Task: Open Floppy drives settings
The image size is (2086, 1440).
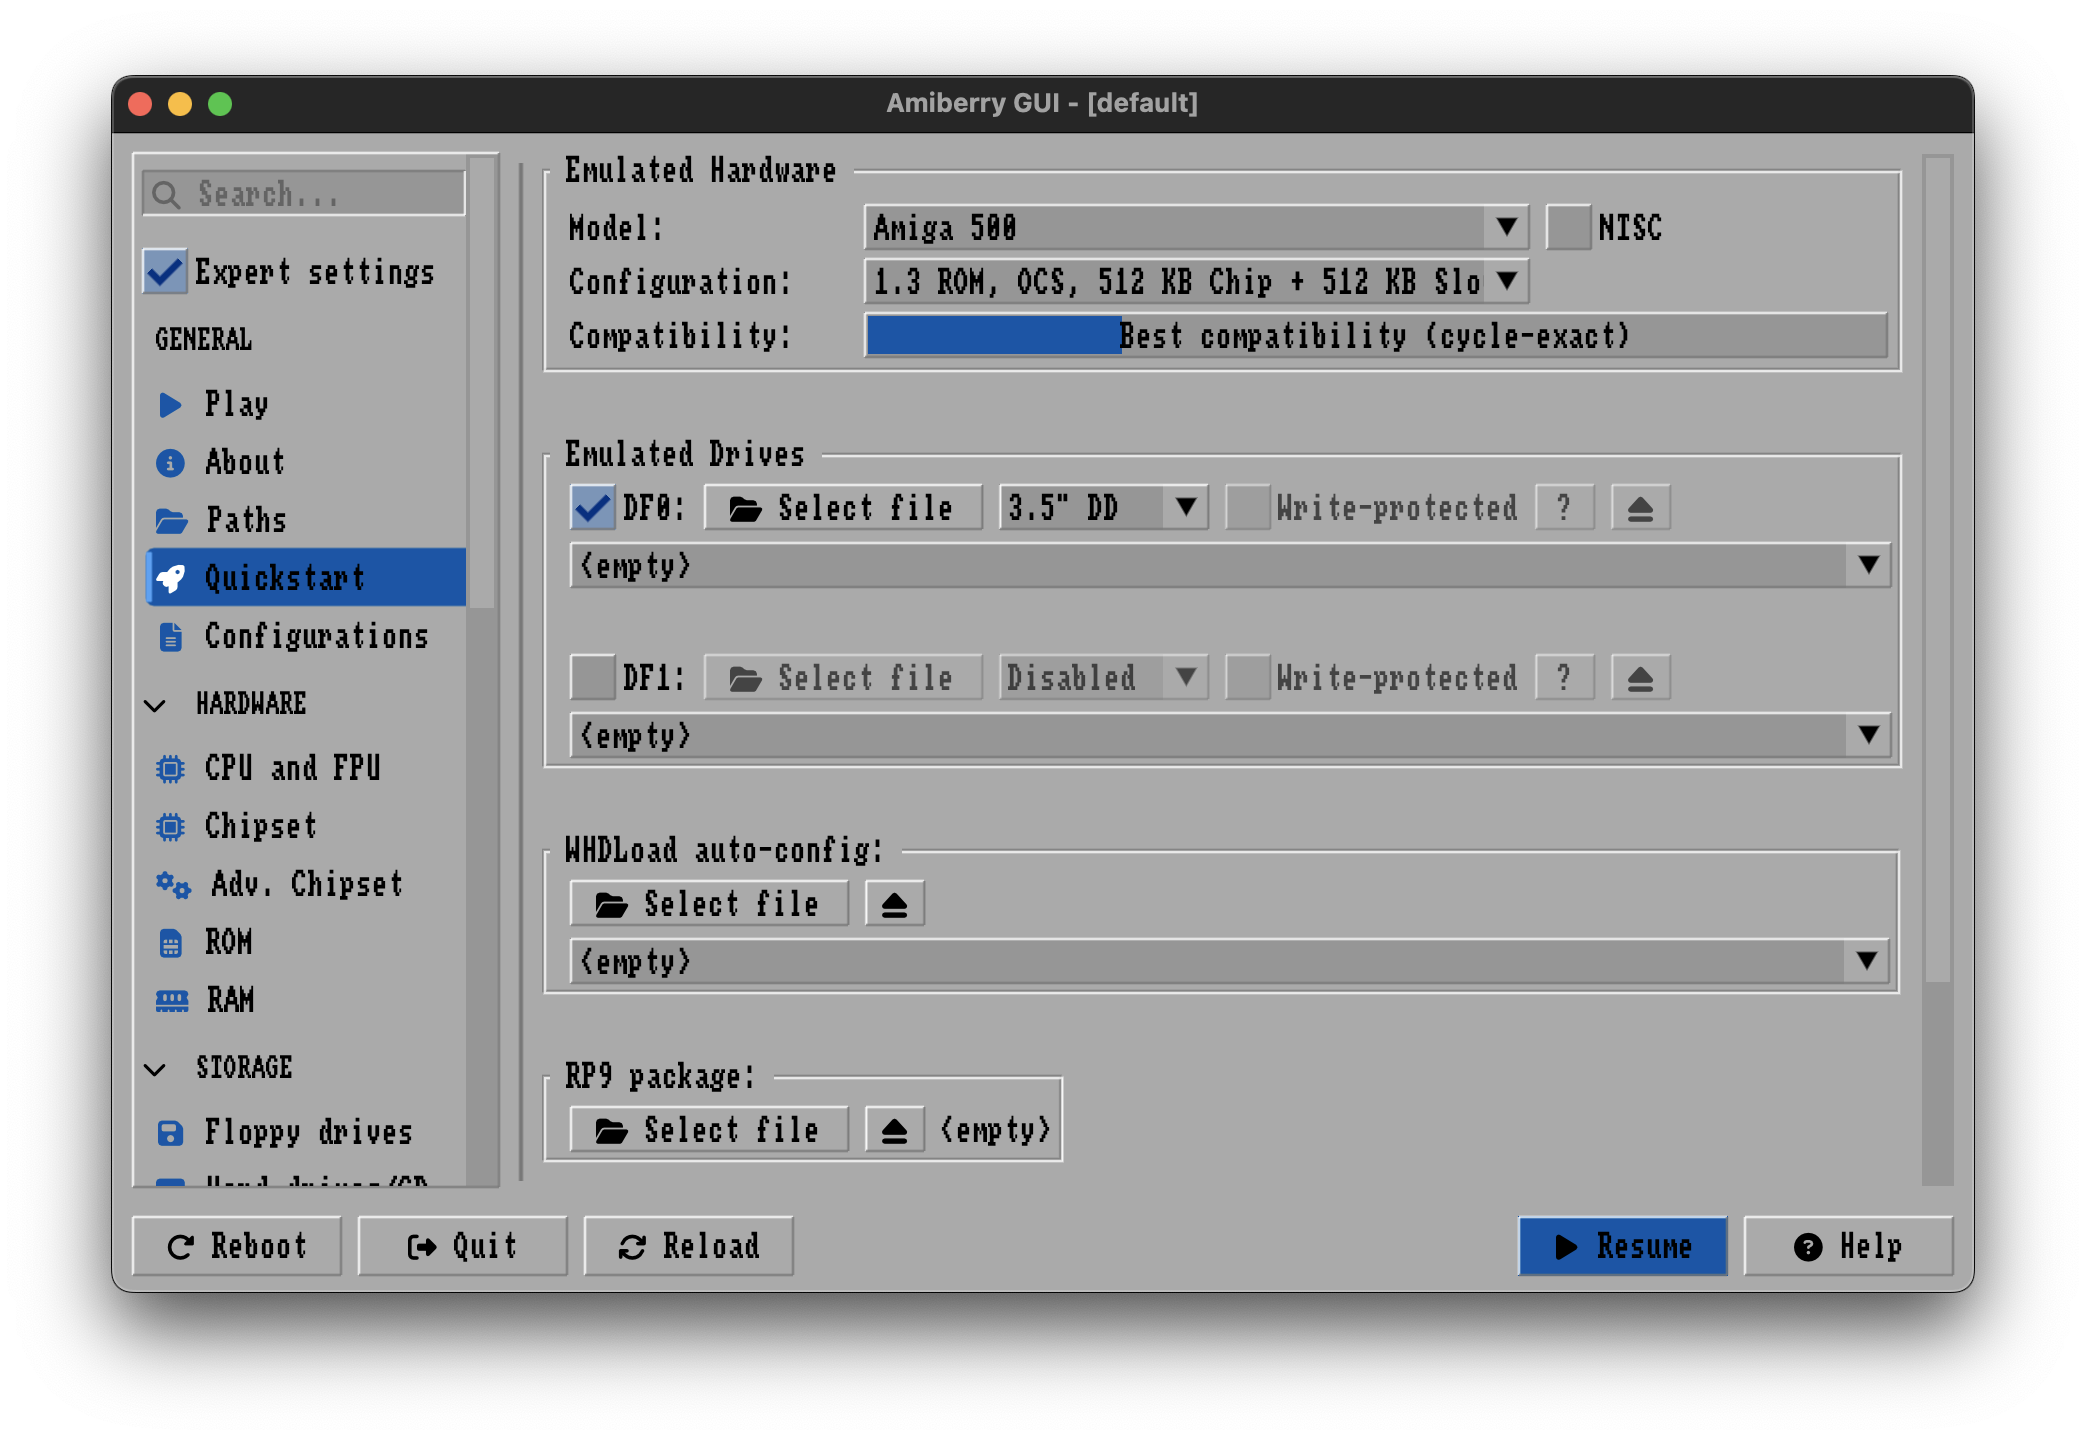Action: coord(305,1132)
